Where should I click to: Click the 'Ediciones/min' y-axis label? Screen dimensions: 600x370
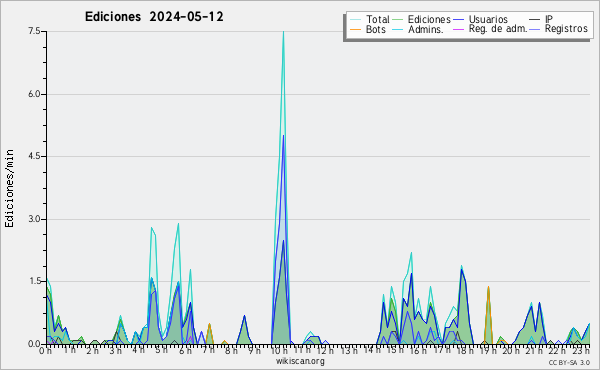(9, 188)
